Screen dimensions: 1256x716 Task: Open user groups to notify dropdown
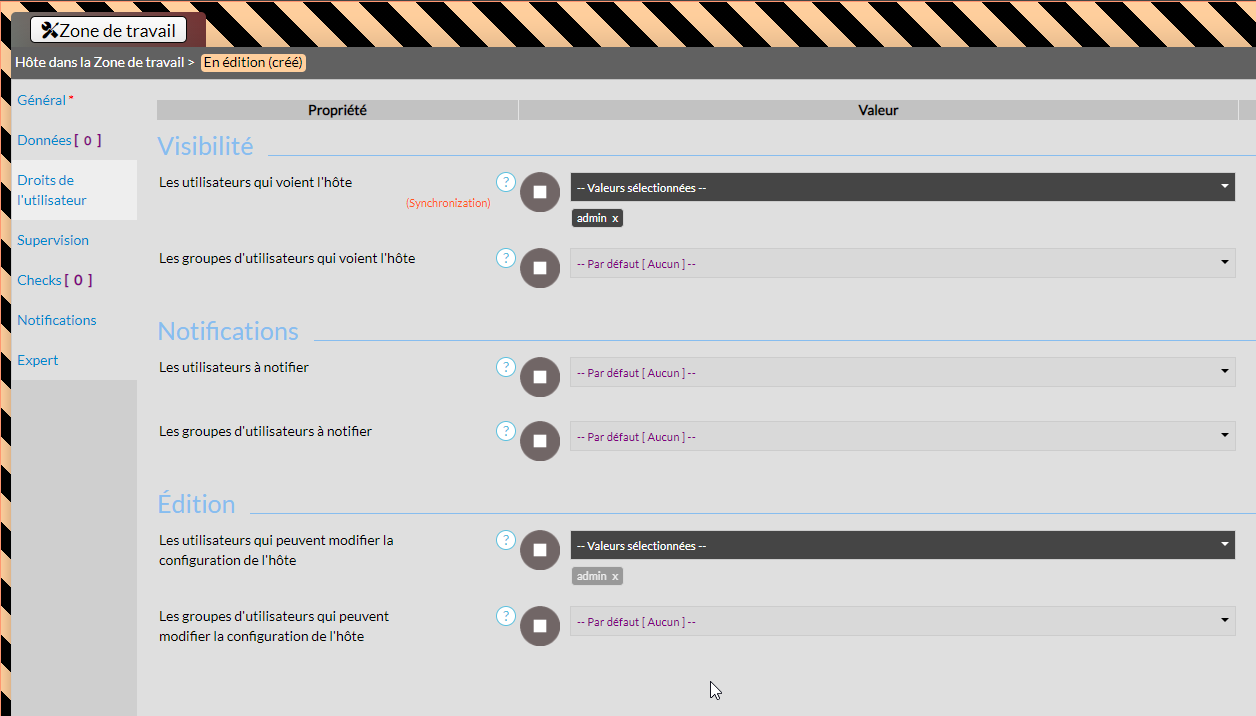[902, 436]
